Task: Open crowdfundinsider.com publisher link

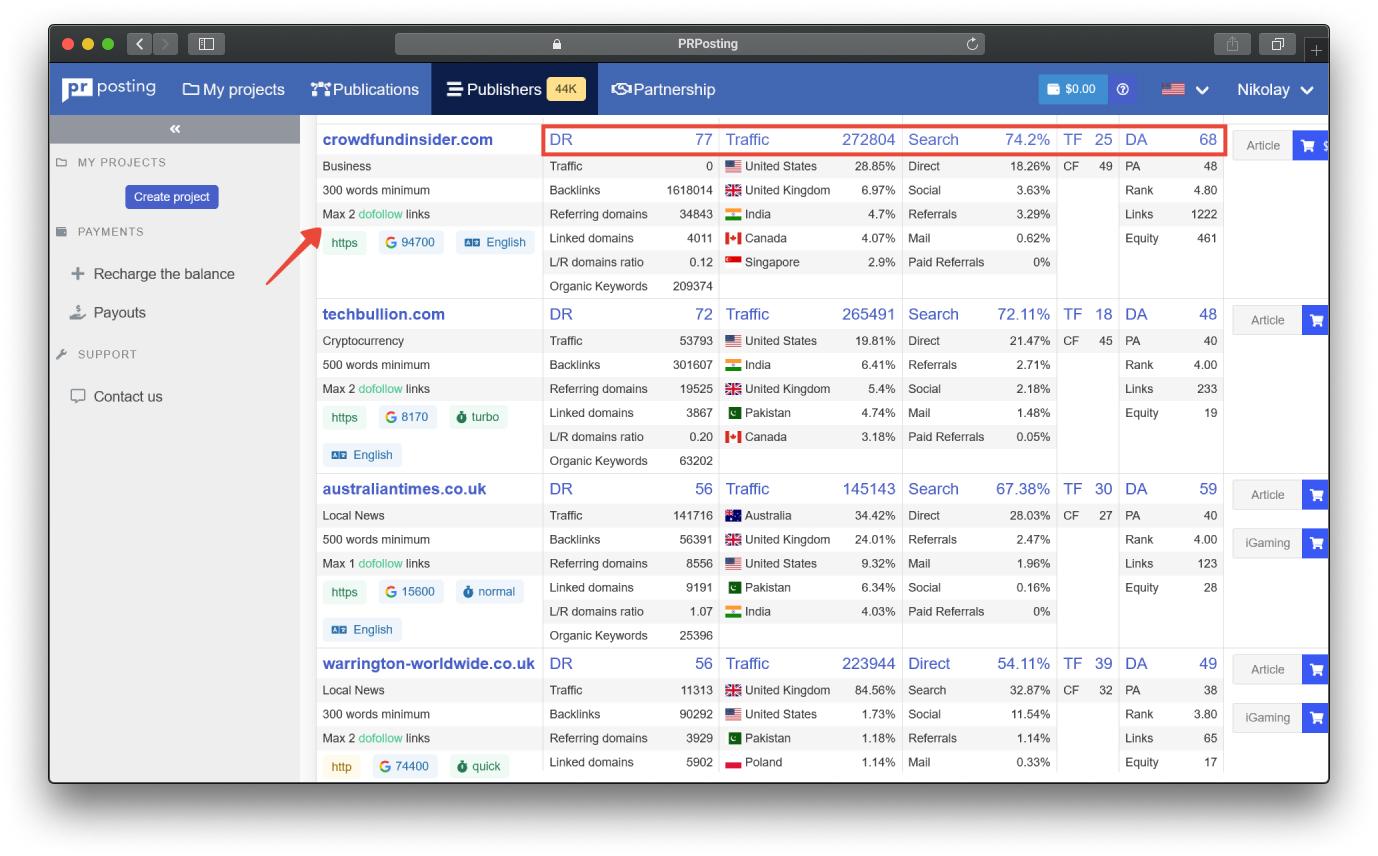Action: click(x=408, y=139)
